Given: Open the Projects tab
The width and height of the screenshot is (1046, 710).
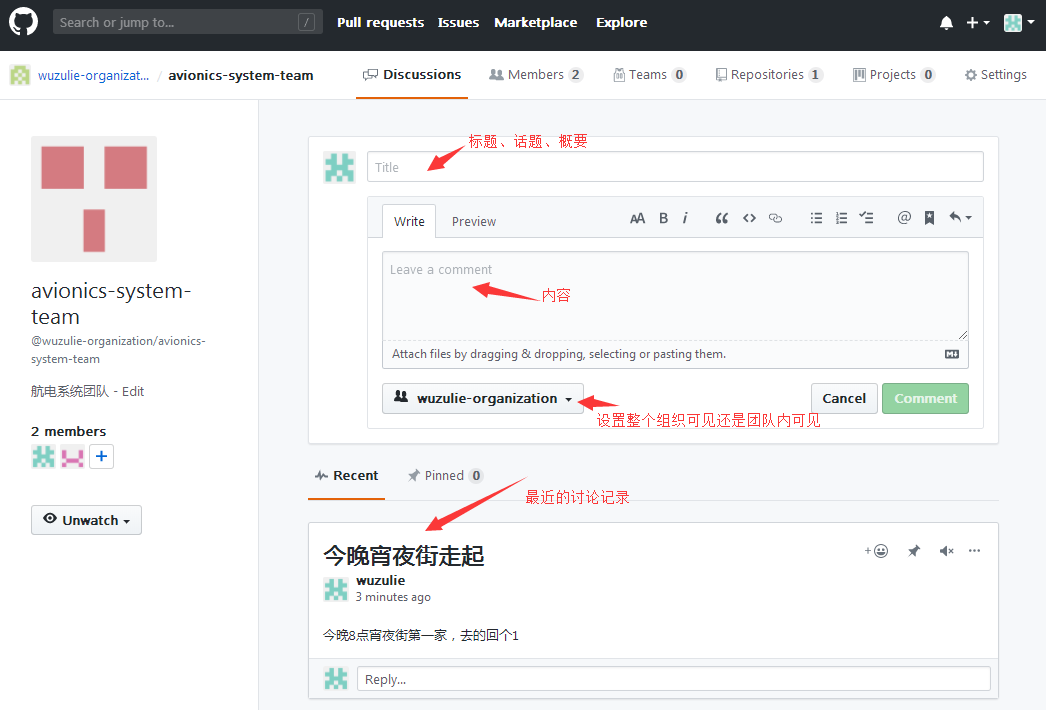Looking at the screenshot, I should click(x=894, y=75).
